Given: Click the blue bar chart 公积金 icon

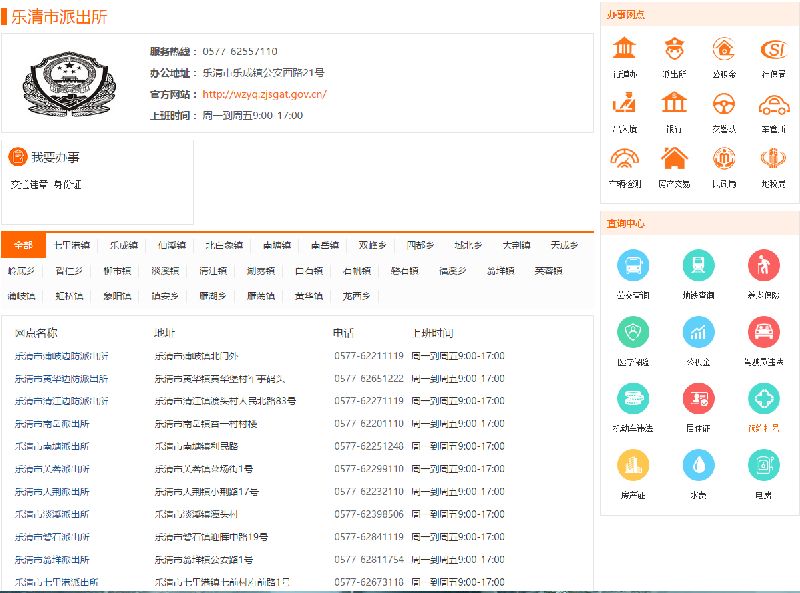Looking at the screenshot, I should point(698,333).
